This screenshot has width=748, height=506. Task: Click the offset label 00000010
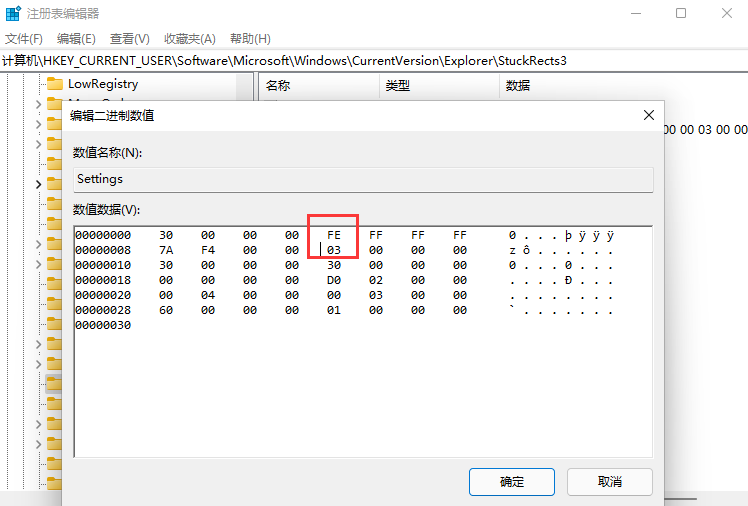tap(103, 265)
